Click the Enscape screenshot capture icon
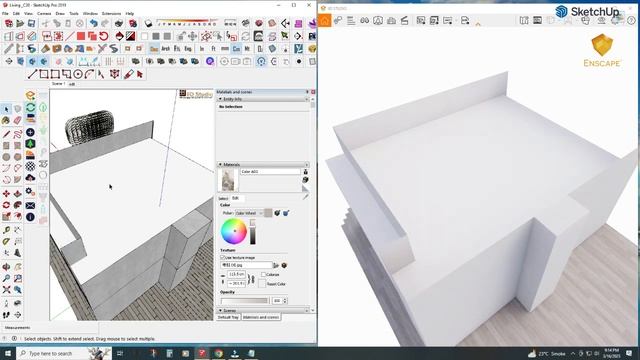640x360 pixels. [421, 20]
